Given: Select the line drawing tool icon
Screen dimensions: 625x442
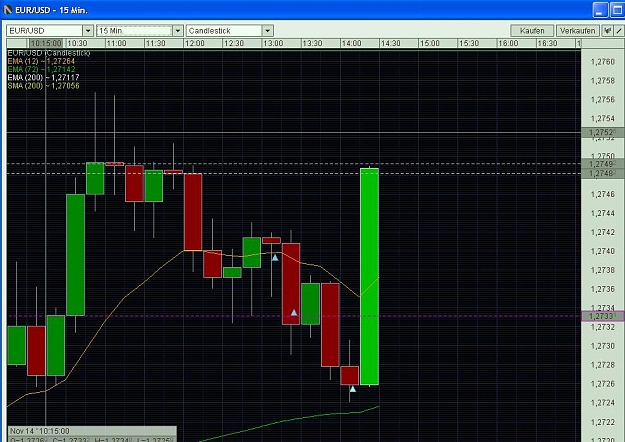Looking at the screenshot, I should 619,31.
